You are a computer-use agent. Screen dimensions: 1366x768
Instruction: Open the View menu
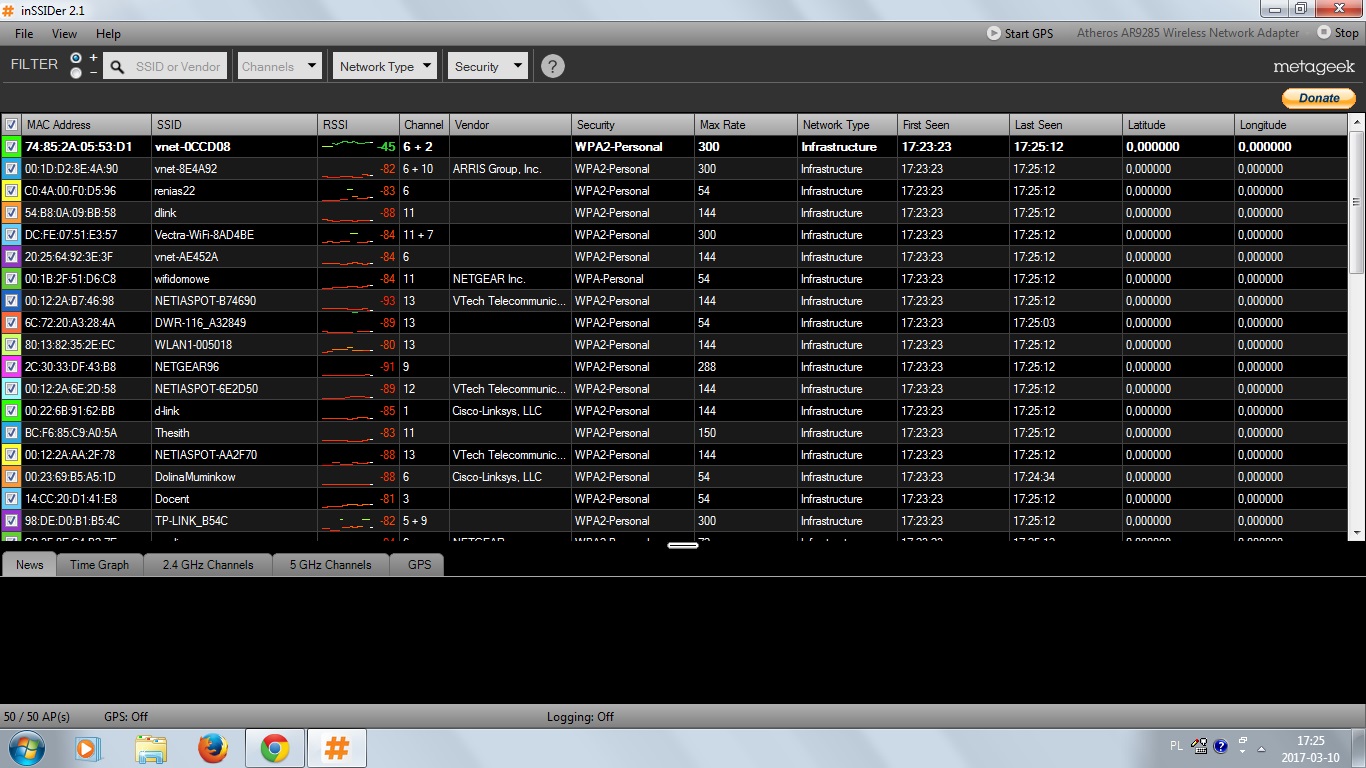coord(64,33)
